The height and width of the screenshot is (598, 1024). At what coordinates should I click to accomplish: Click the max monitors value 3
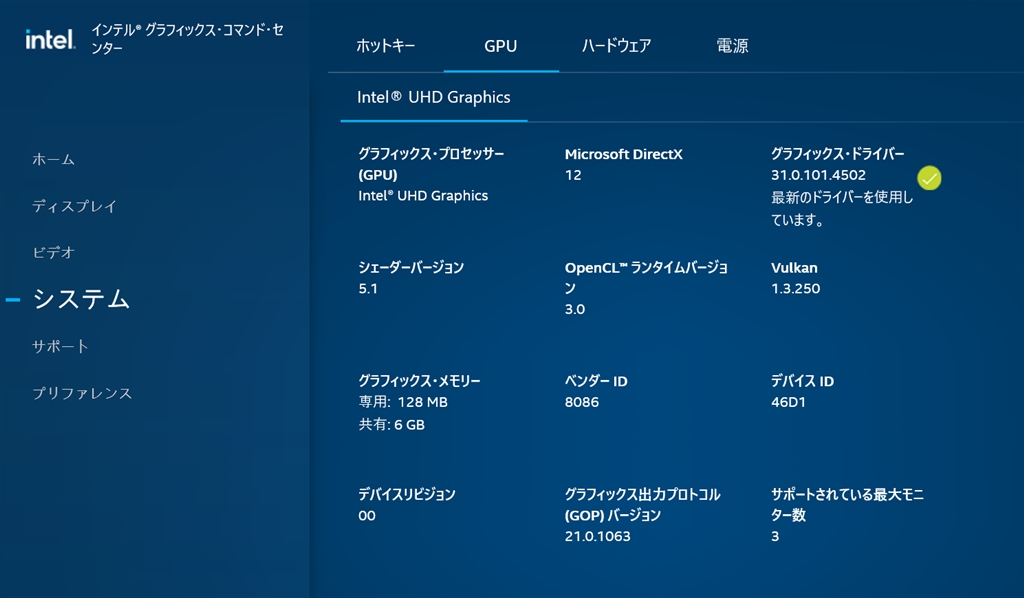tap(775, 537)
